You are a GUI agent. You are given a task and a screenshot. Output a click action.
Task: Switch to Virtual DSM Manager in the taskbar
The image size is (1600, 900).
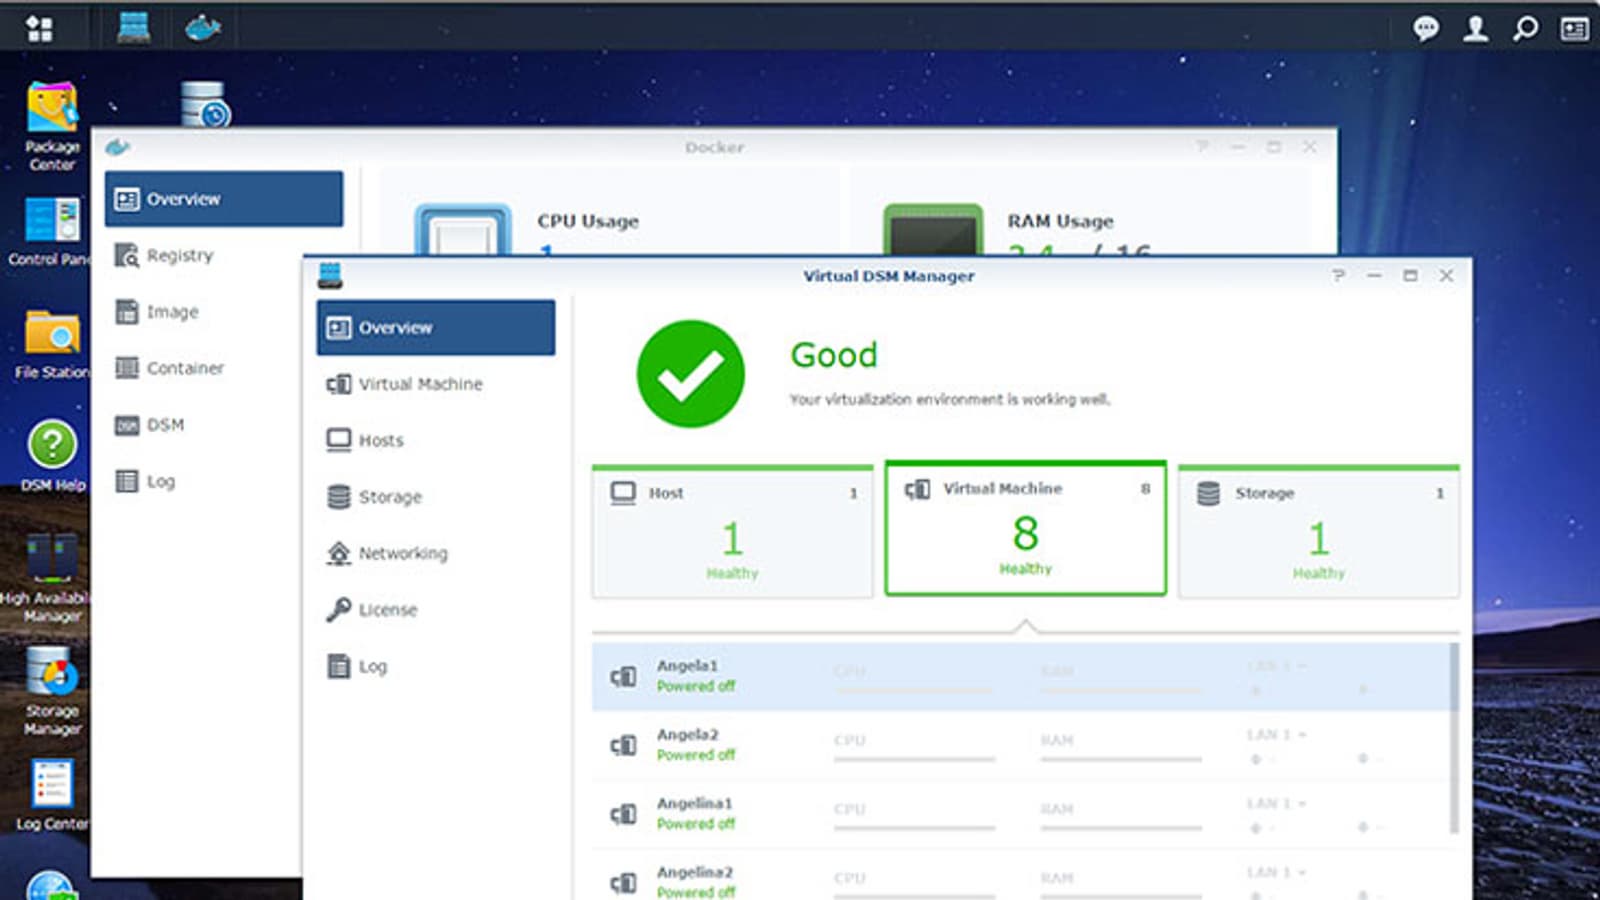(134, 27)
